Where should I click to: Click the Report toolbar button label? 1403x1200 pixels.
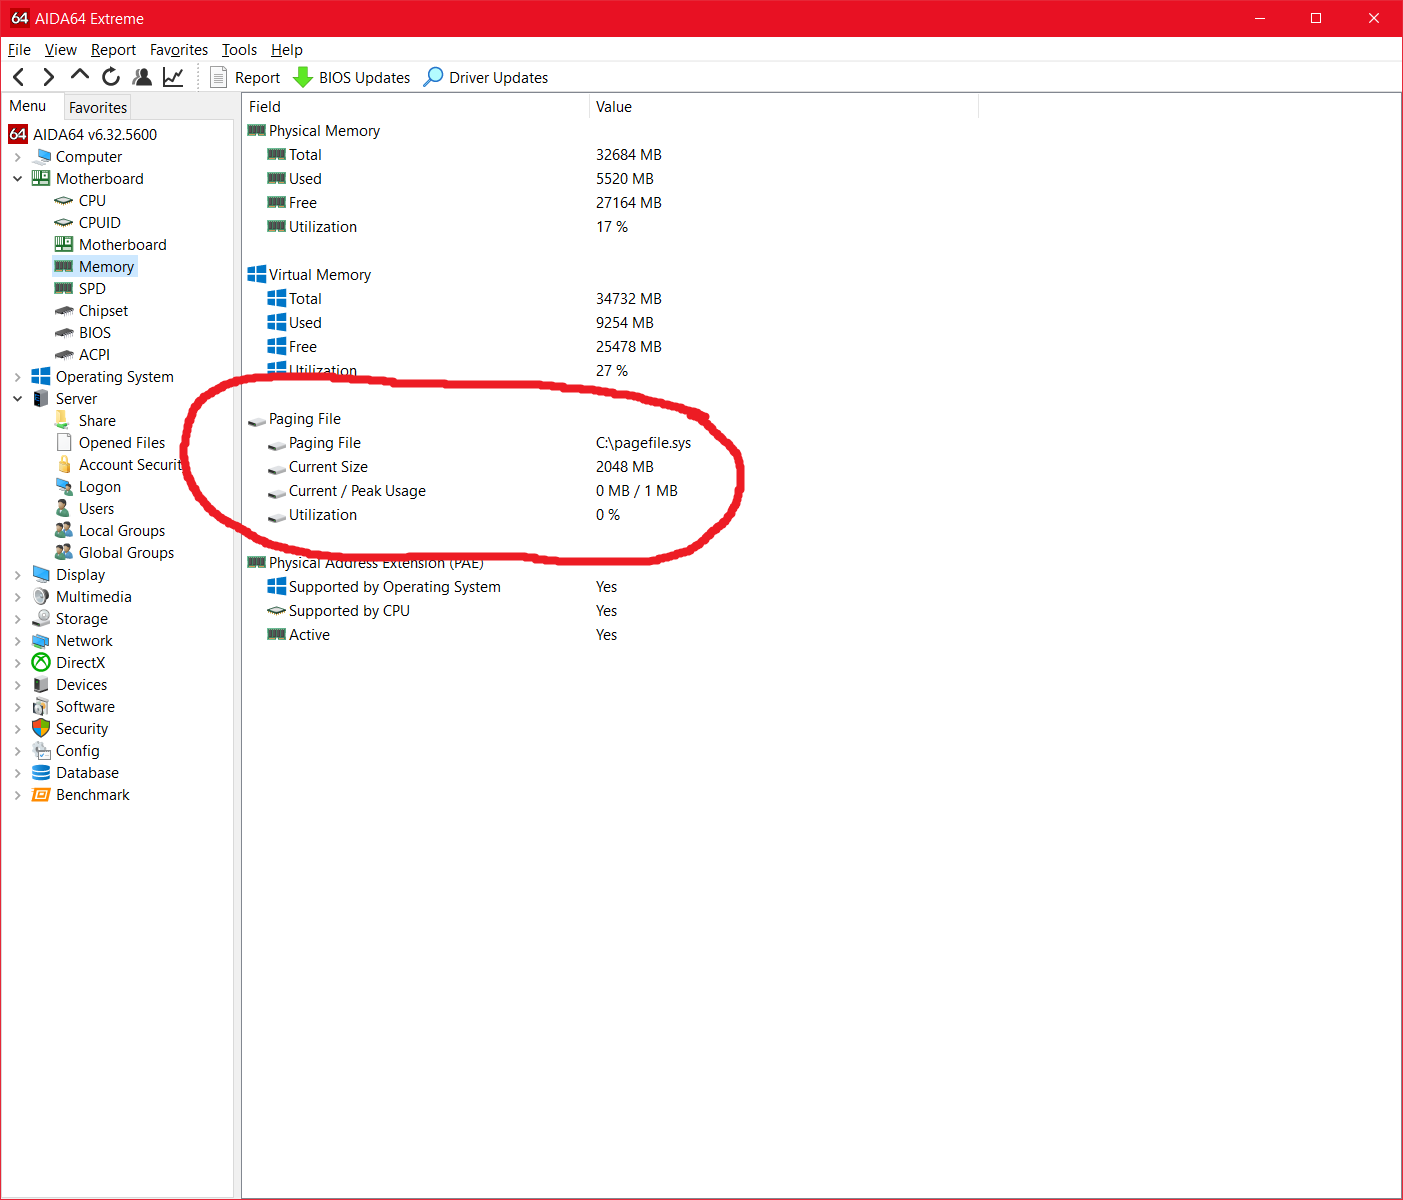point(257,78)
